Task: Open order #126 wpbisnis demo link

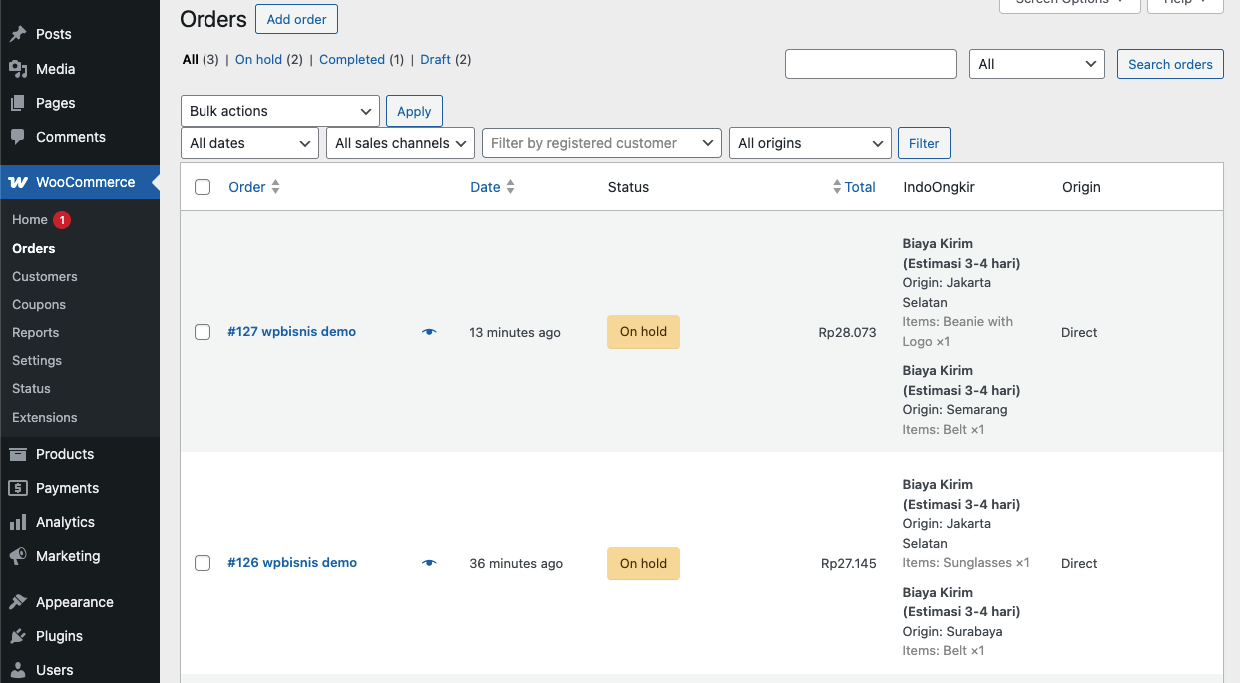Action: coord(292,563)
